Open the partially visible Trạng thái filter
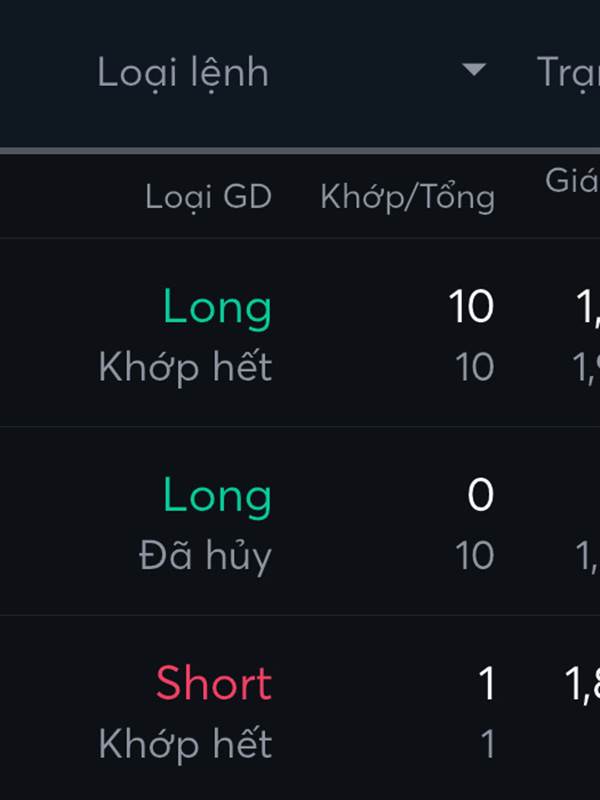Image resolution: width=600 pixels, height=800 pixels. point(568,72)
